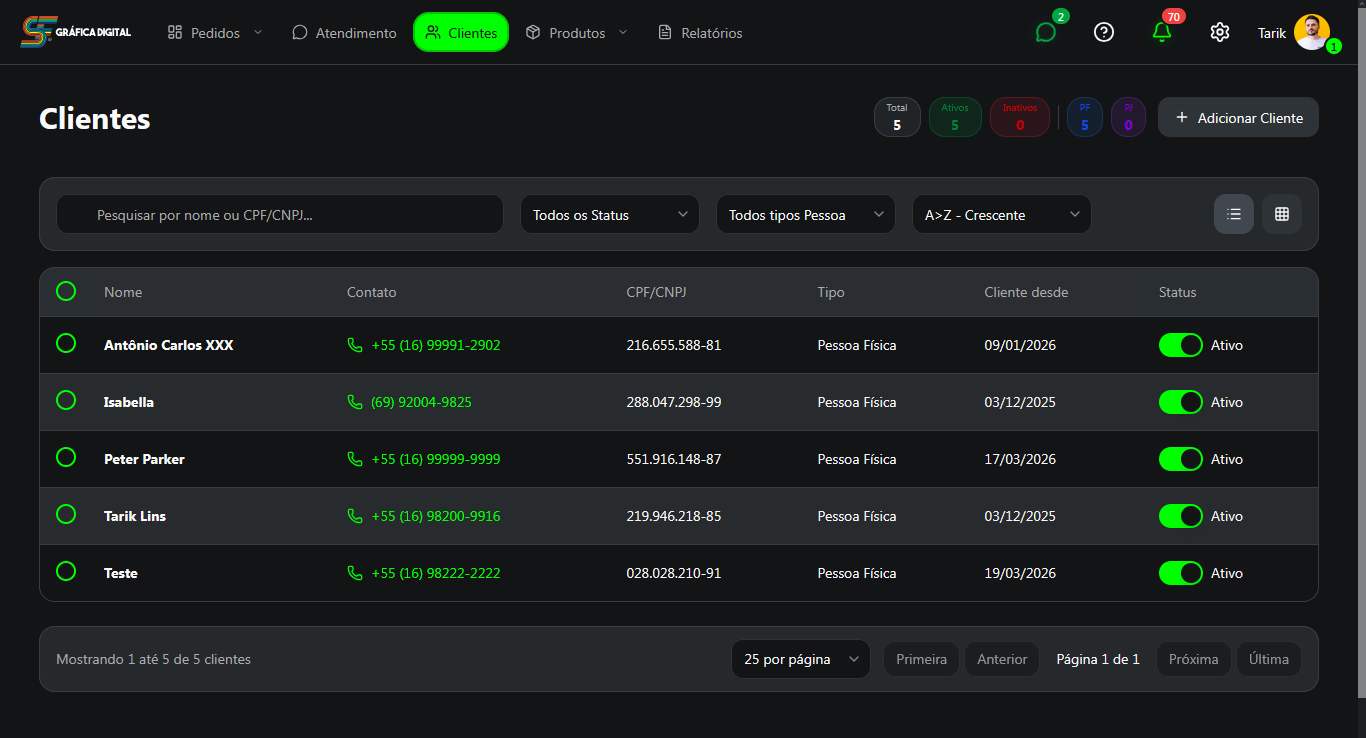Open the settings gear icon
Screen dimensions: 1366x738
click(x=1219, y=32)
